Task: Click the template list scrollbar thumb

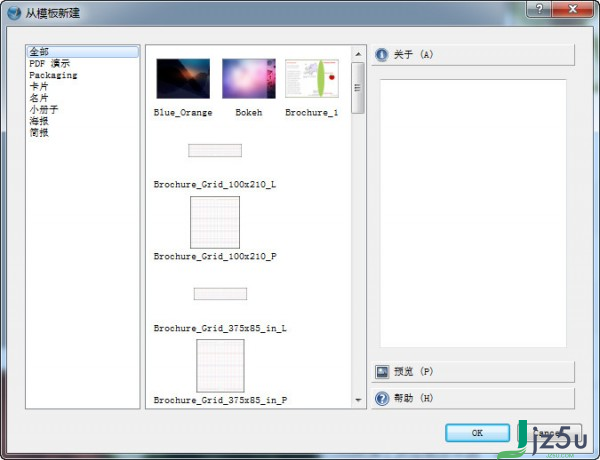Action: tap(358, 88)
